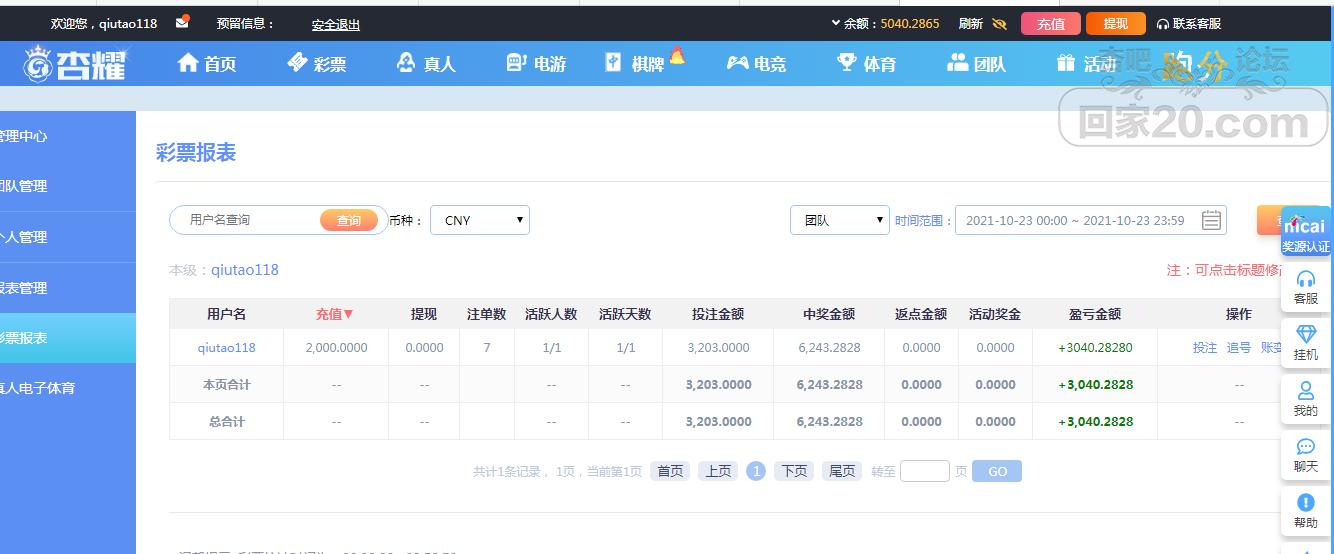Contact 联系客服 customer service
This screenshot has height=554, width=1334.
pos(1189,24)
